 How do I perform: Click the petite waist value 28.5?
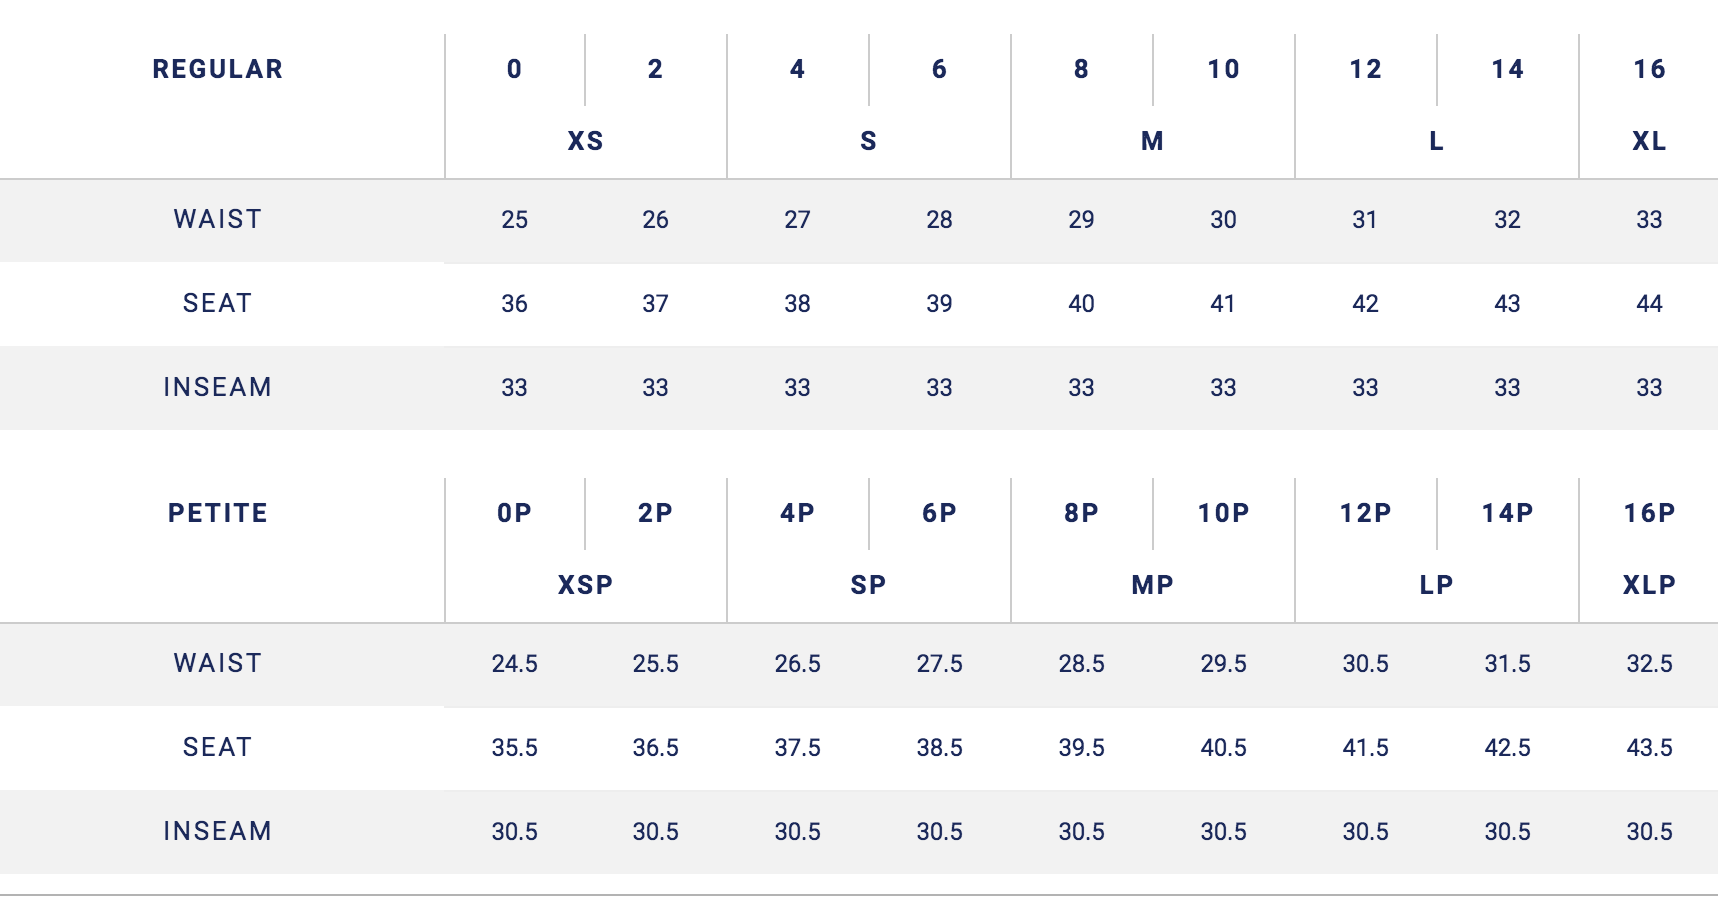pos(1081,664)
